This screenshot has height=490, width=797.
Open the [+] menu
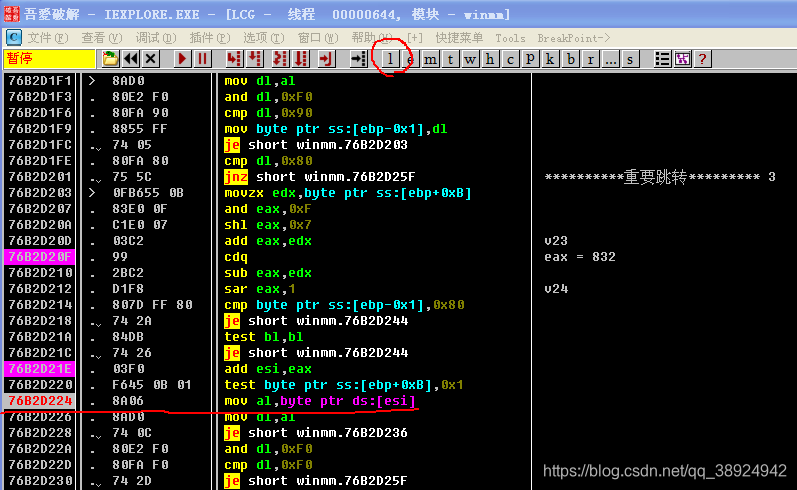click(x=415, y=38)
